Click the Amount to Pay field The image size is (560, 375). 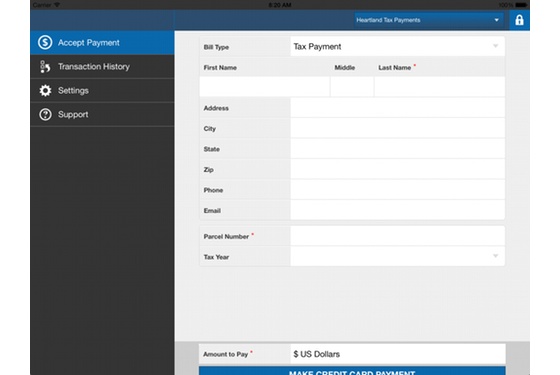pyautogui.click(x=398, y=354)
